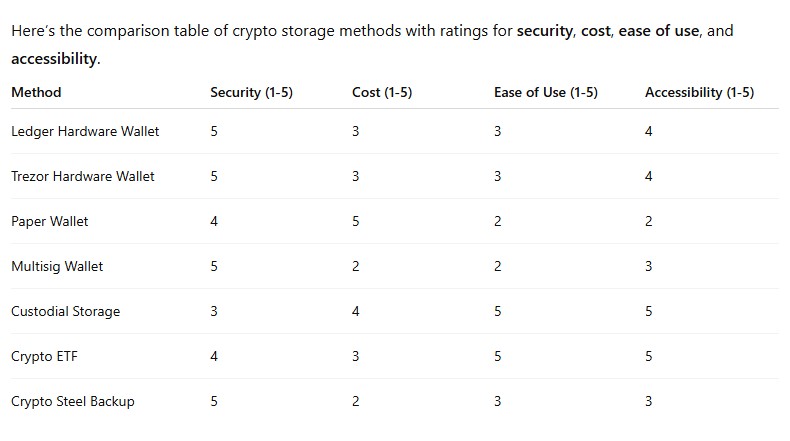
Task: Click the Cost rating for Crypto Steel Backup
Action: (356, 401)
